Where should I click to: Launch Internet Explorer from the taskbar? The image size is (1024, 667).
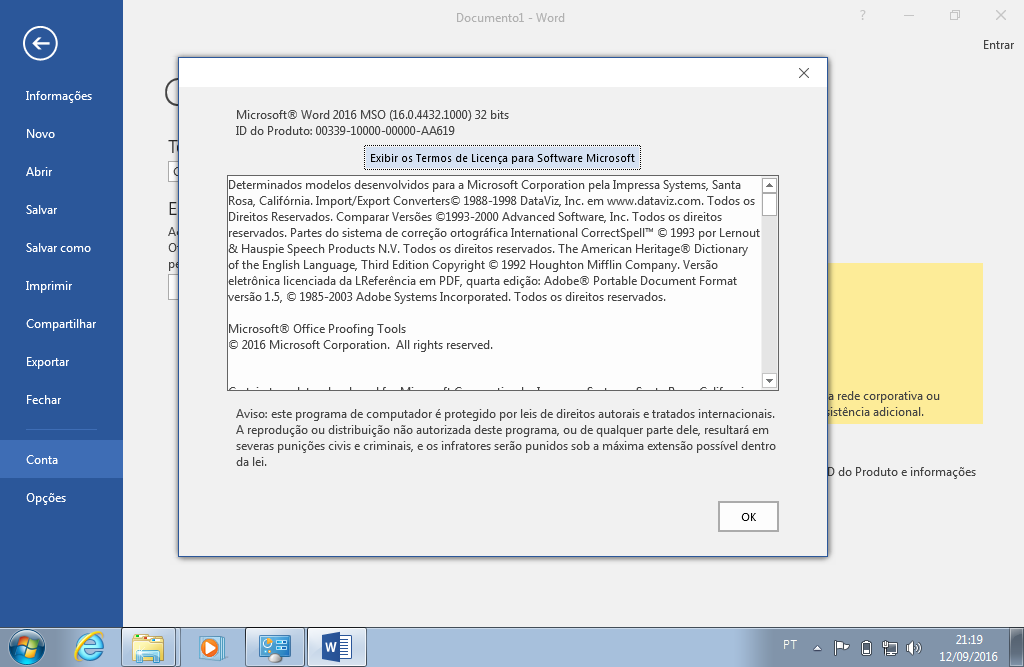[x=89, y=647]
